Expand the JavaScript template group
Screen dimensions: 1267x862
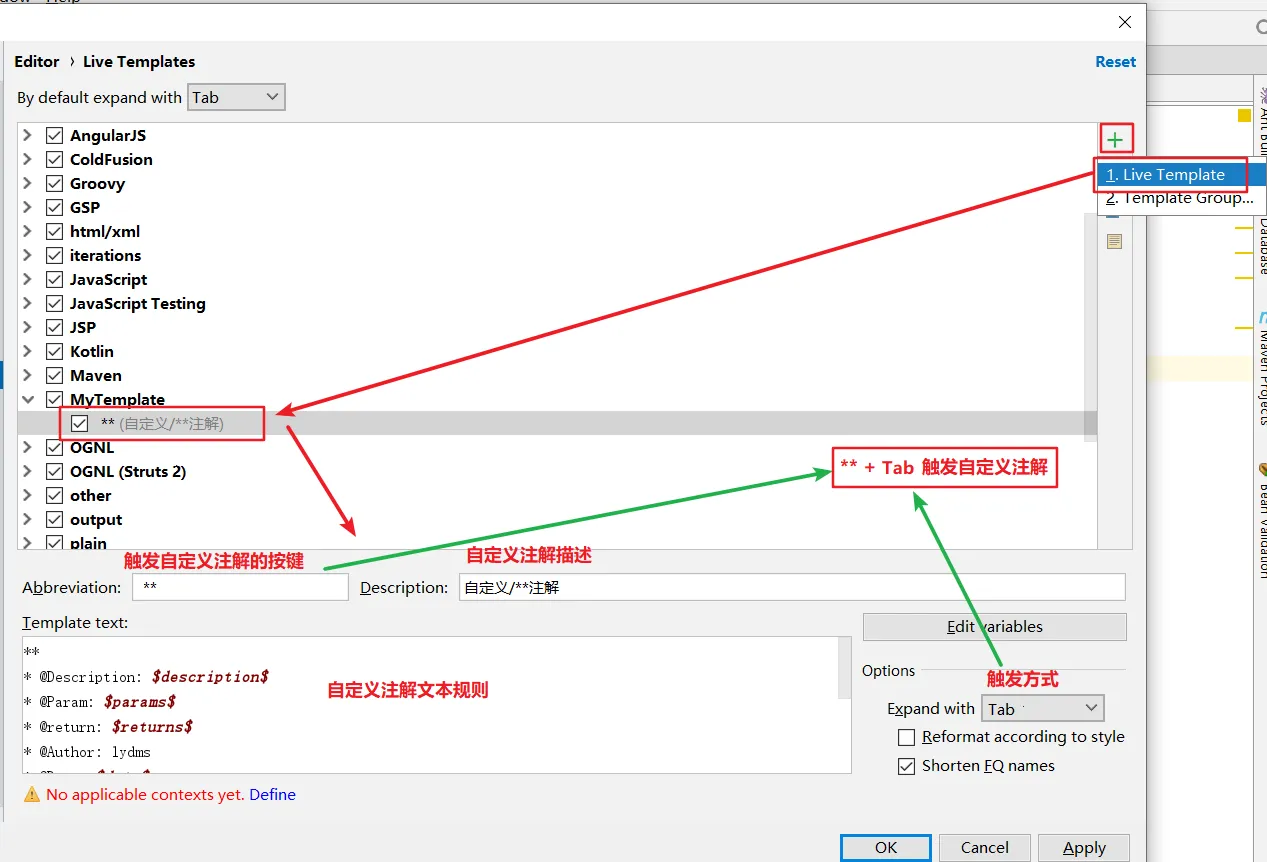tap(28, 279)
